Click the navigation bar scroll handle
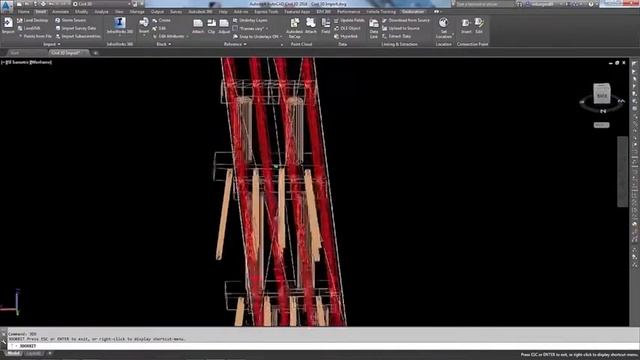This screenshot has width=640, height=360. [x=622, y=171]
